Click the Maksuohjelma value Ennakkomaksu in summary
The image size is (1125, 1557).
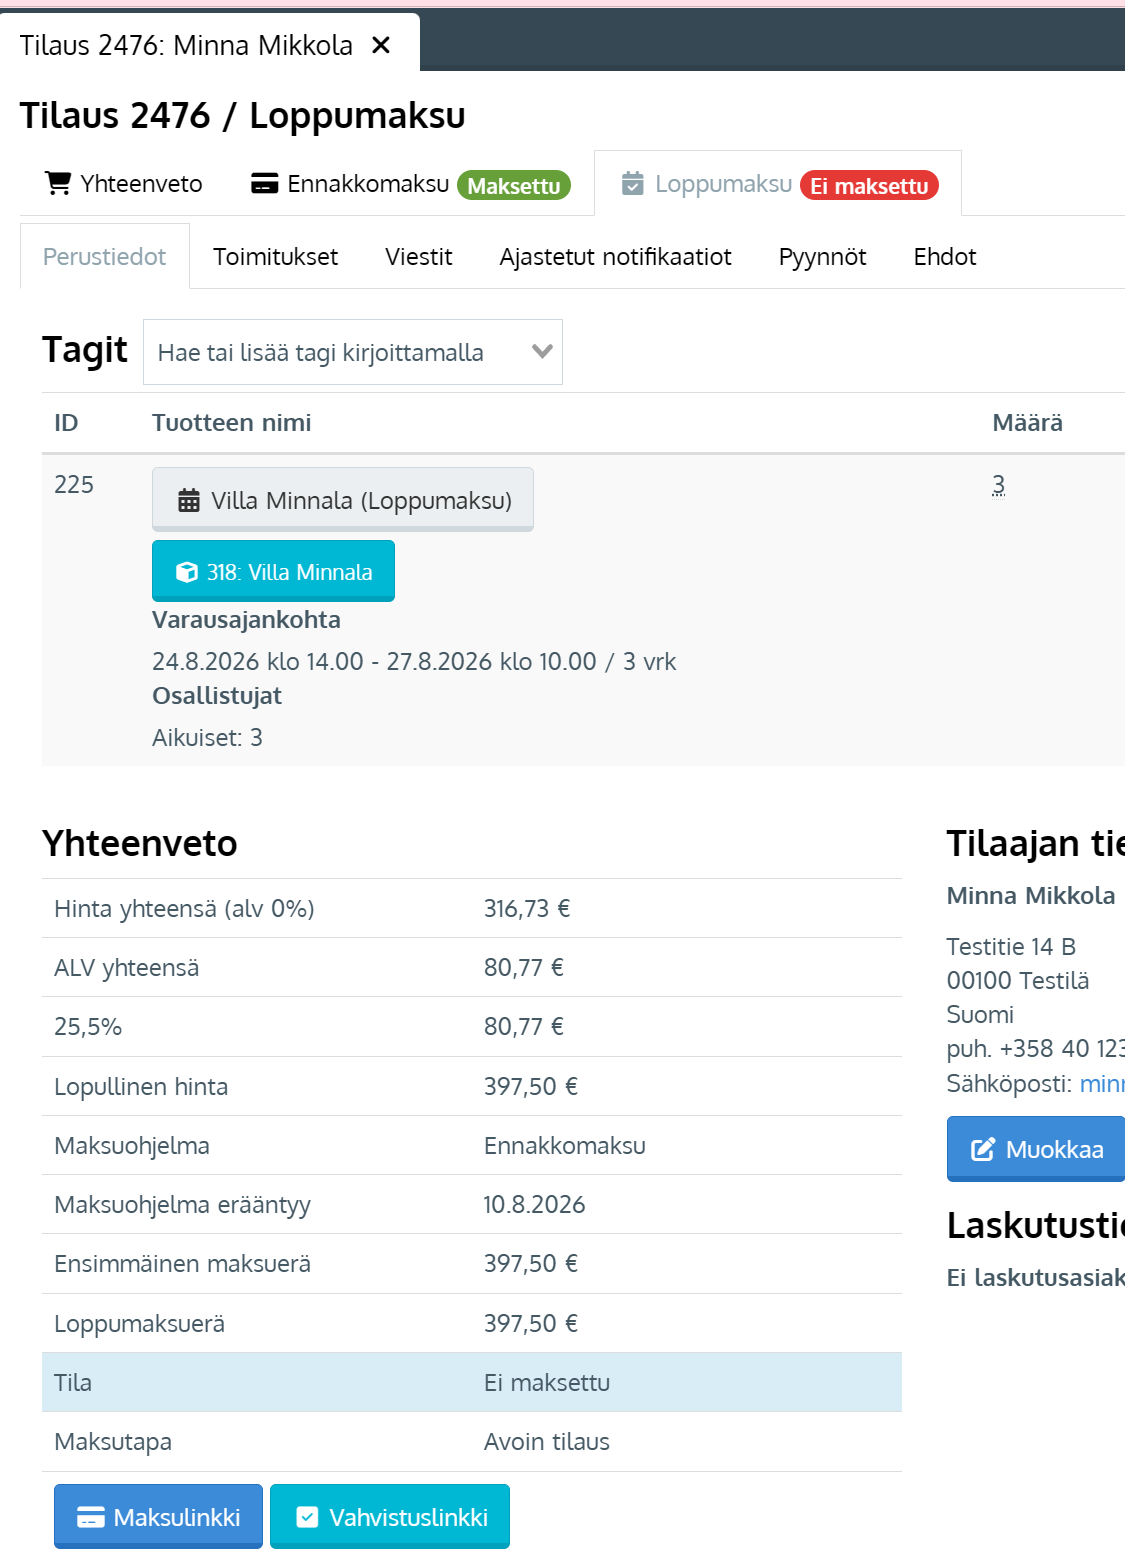[x=565, y=1146]
